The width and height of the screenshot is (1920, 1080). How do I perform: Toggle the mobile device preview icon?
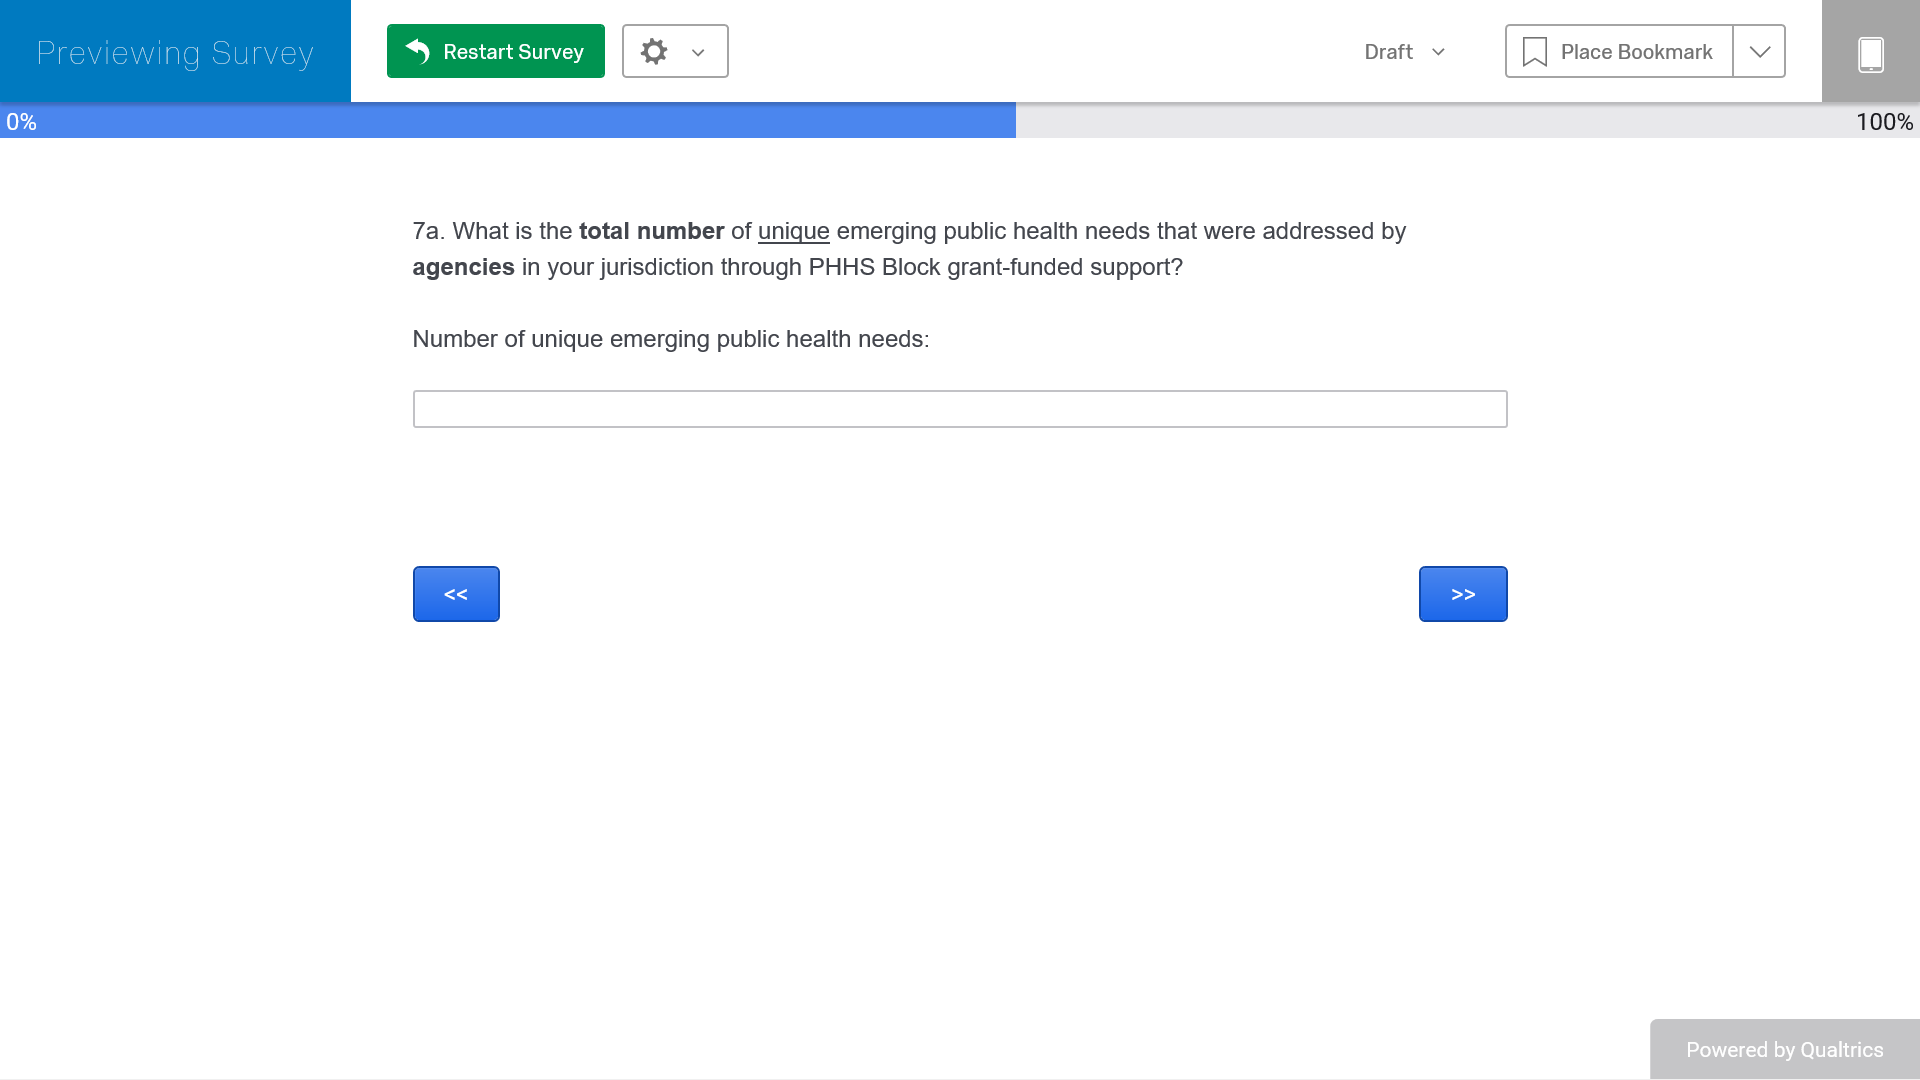pyautogui.click(x=1870, y=53)
